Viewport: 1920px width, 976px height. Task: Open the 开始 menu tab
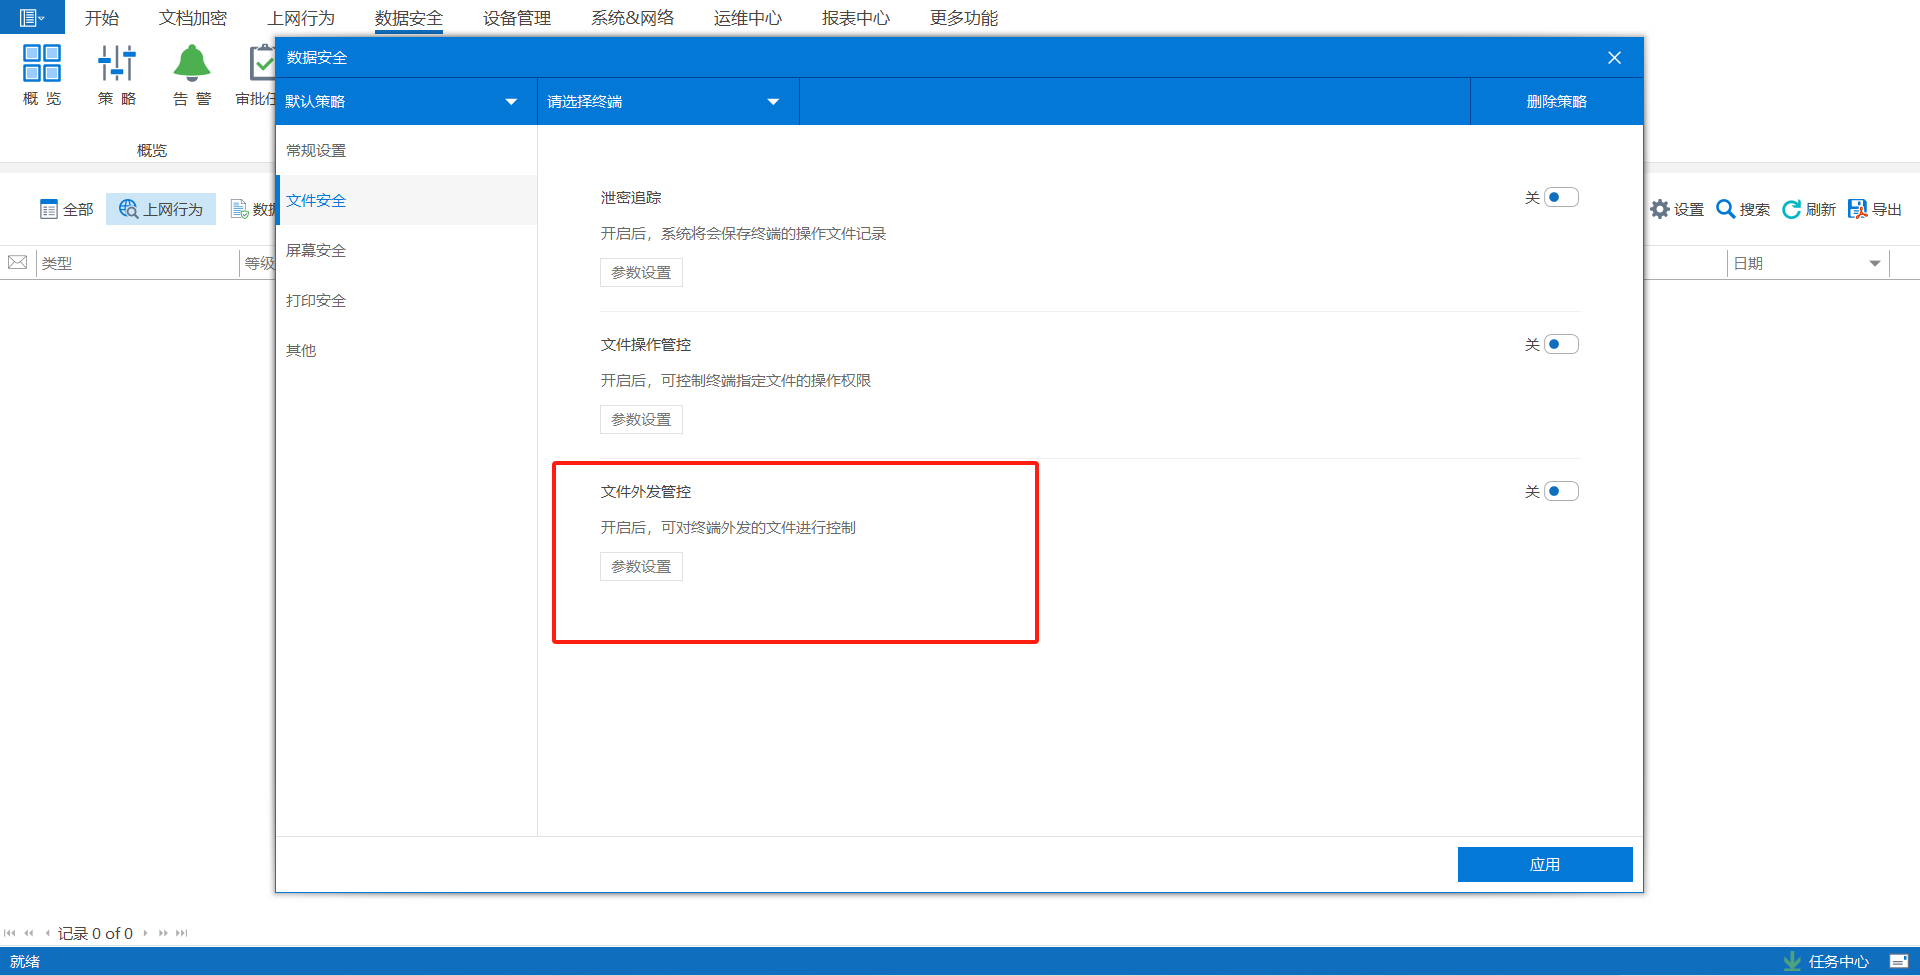coord(102,18)
